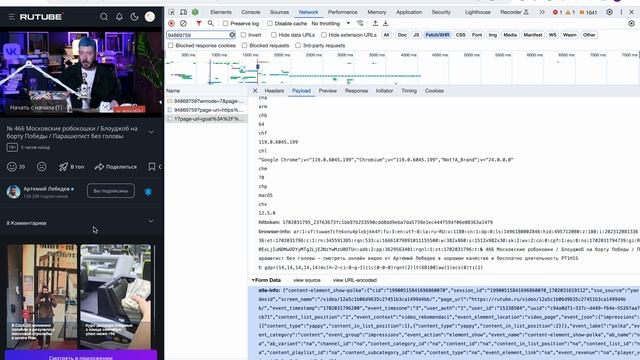Viewport: 640px width, 360px height.
Task: Open network search magnifier icon
Action: 211,24
